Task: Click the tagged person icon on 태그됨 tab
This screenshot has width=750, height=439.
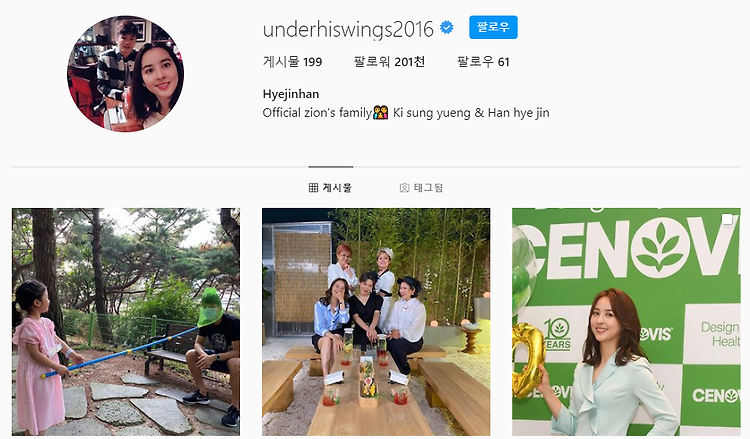Action: pos(404,187)
